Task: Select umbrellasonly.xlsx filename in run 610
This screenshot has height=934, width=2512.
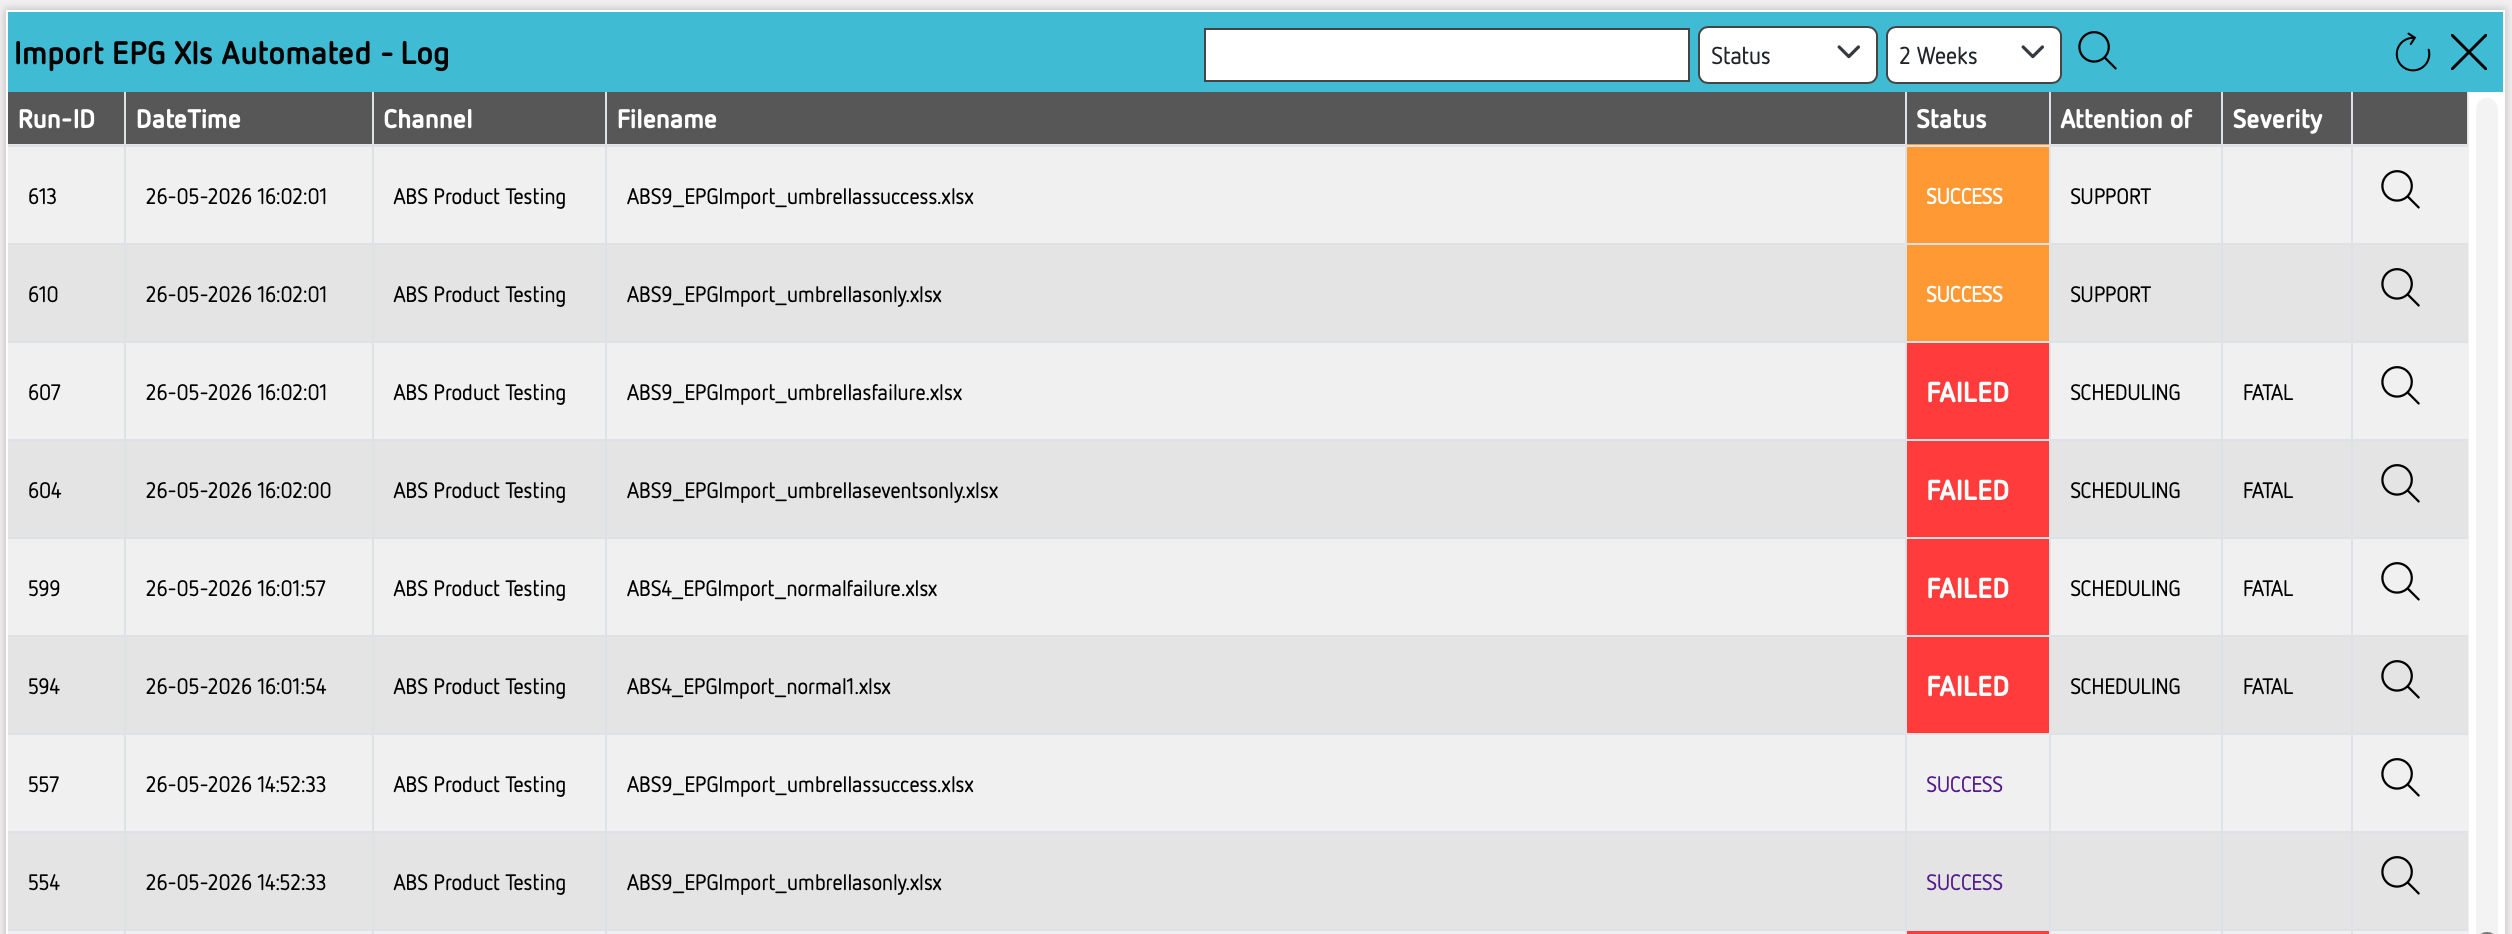Action: click(x=784, y=295)
